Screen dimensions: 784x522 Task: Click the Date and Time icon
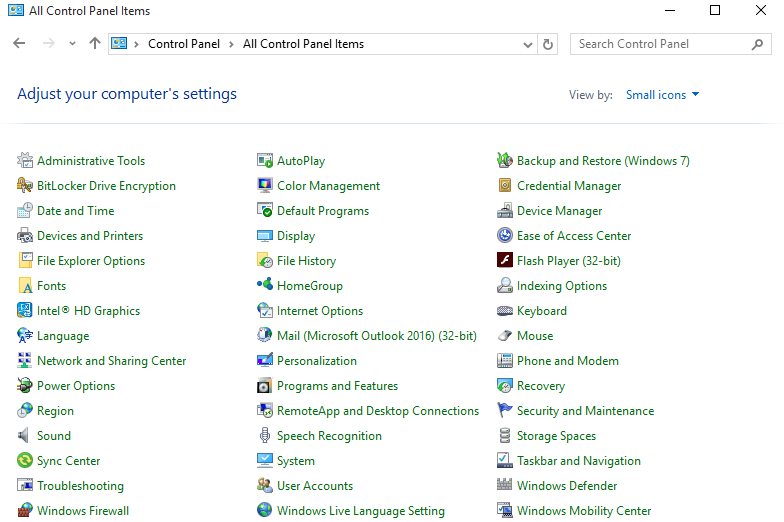click(24, 210)
